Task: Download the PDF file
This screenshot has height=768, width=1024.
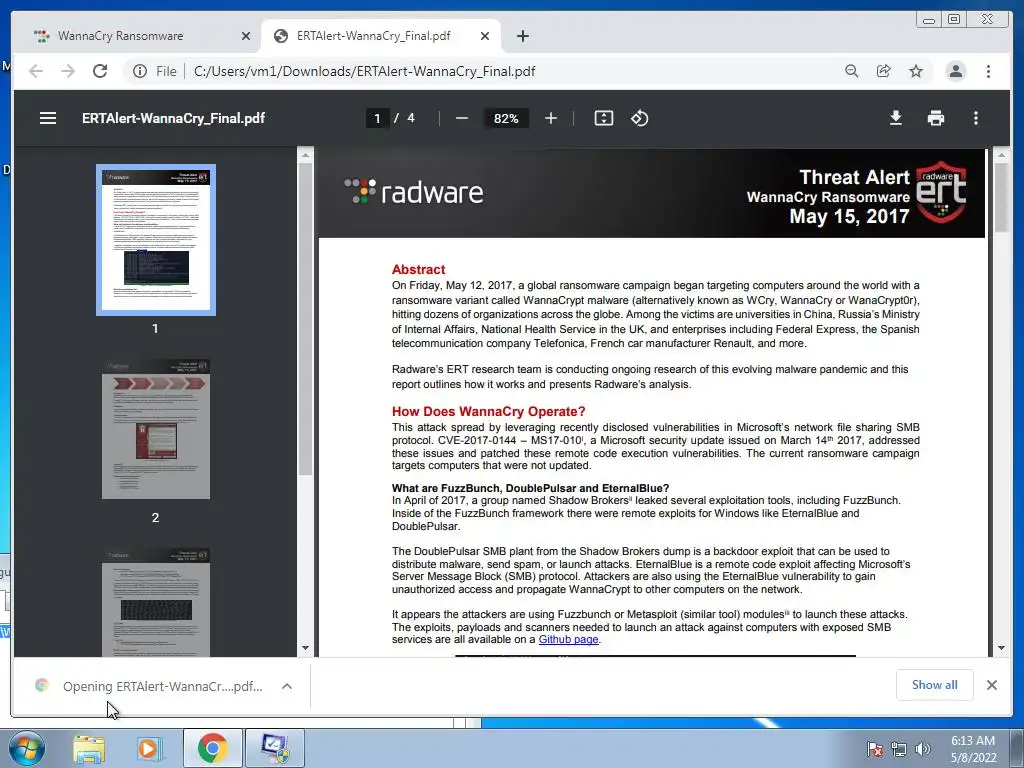Action: [x=895, y=118]
